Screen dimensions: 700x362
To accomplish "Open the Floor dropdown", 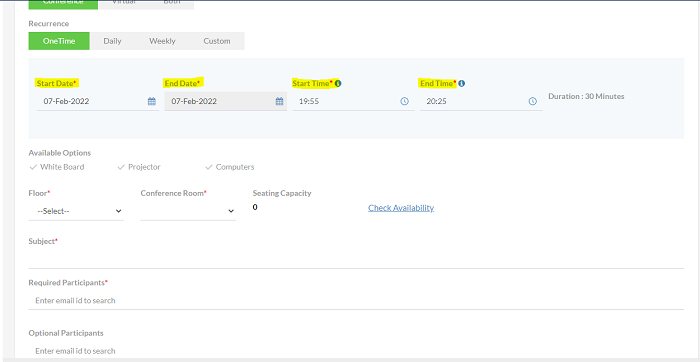I will pos(76,211).
